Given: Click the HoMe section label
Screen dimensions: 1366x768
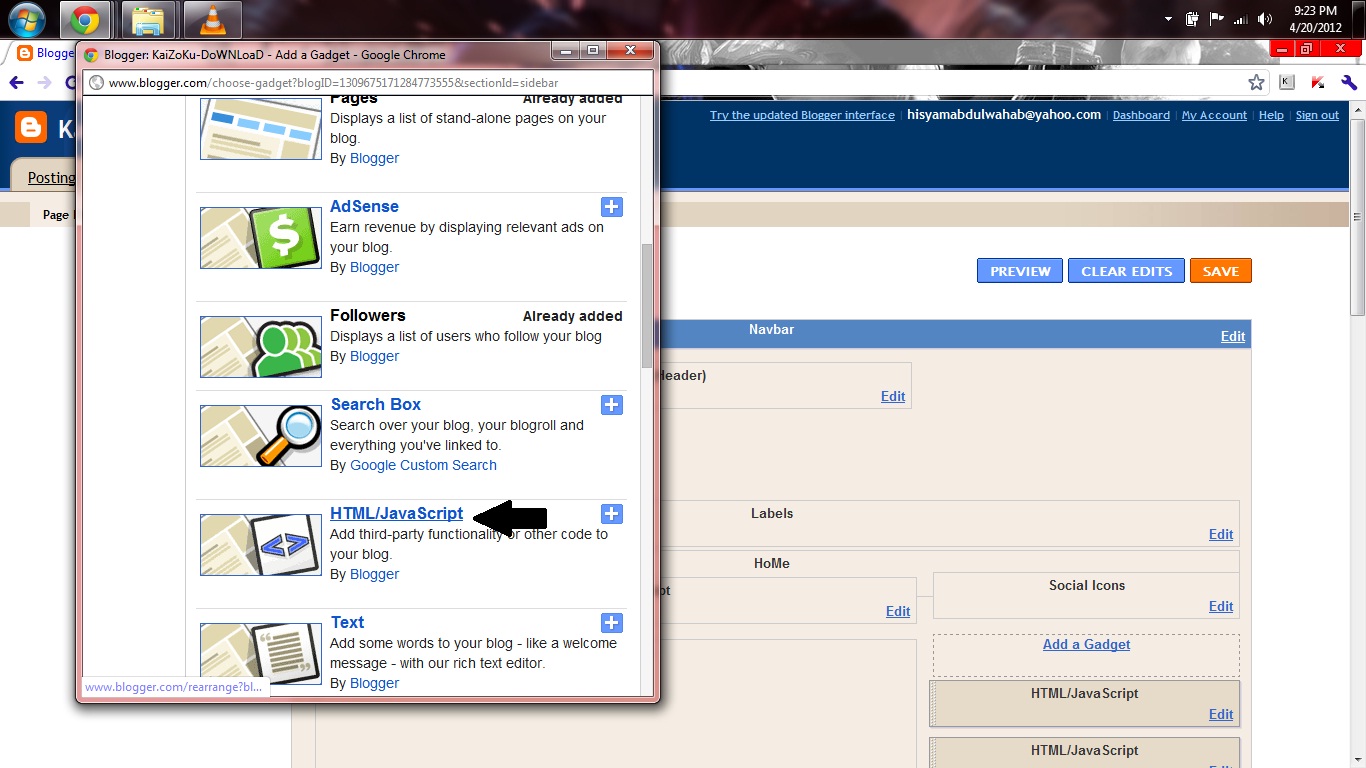Looking at the screenshot, I should click(772, 564).
